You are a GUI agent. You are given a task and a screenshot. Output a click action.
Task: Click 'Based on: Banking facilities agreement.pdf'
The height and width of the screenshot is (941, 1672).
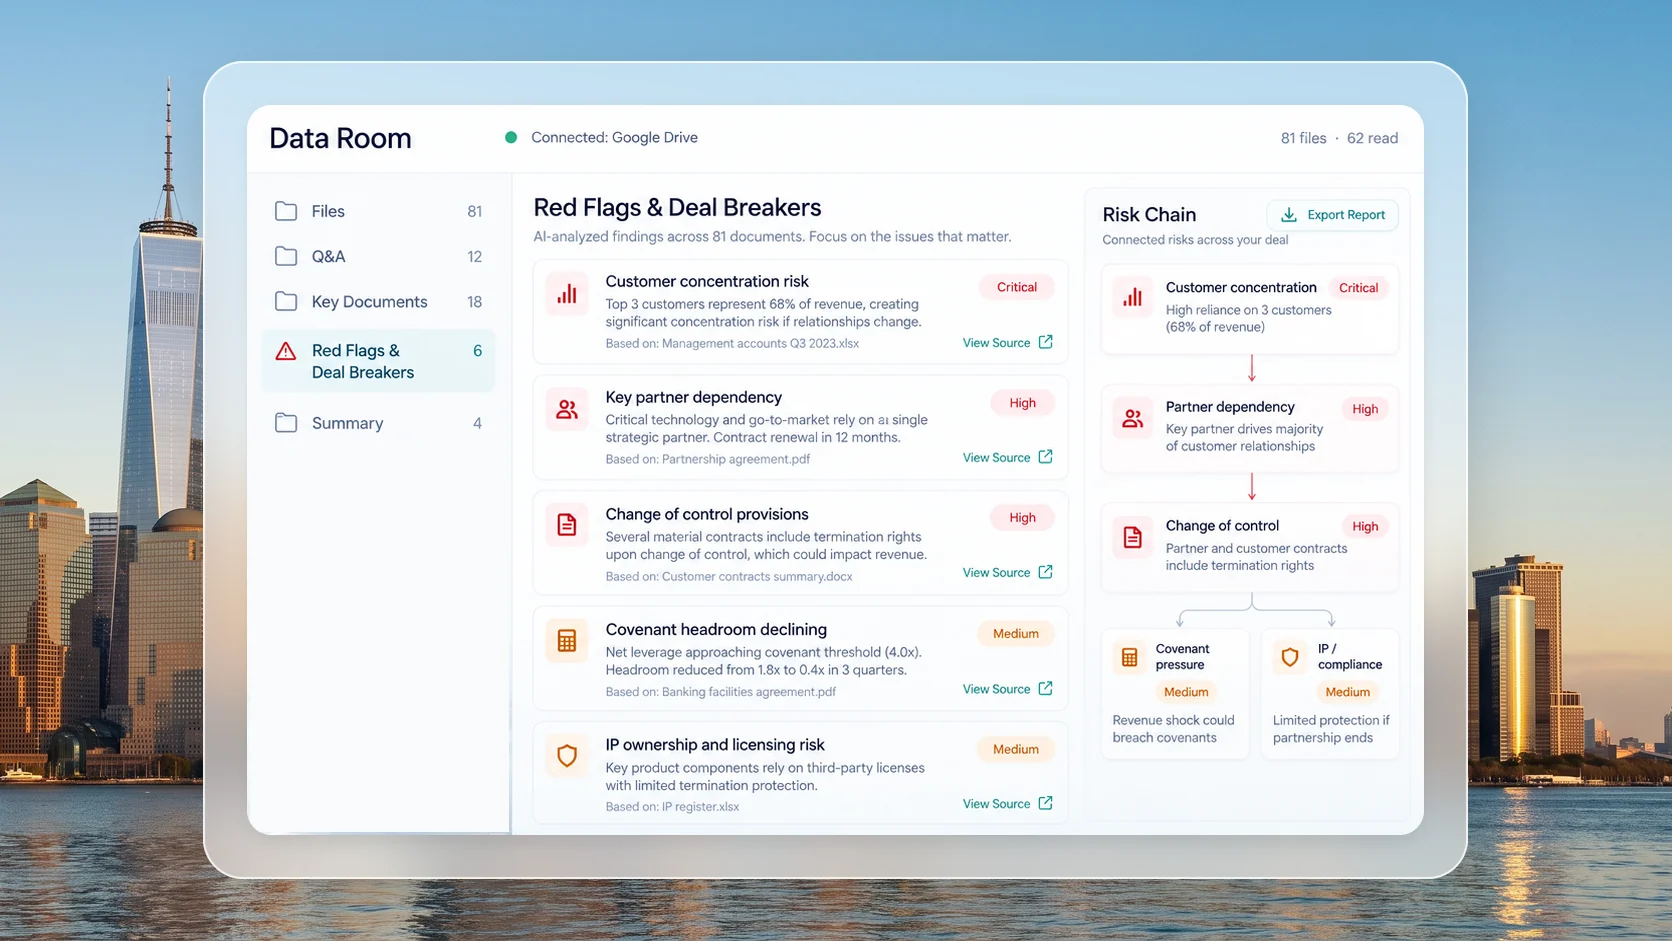[720, 692]
